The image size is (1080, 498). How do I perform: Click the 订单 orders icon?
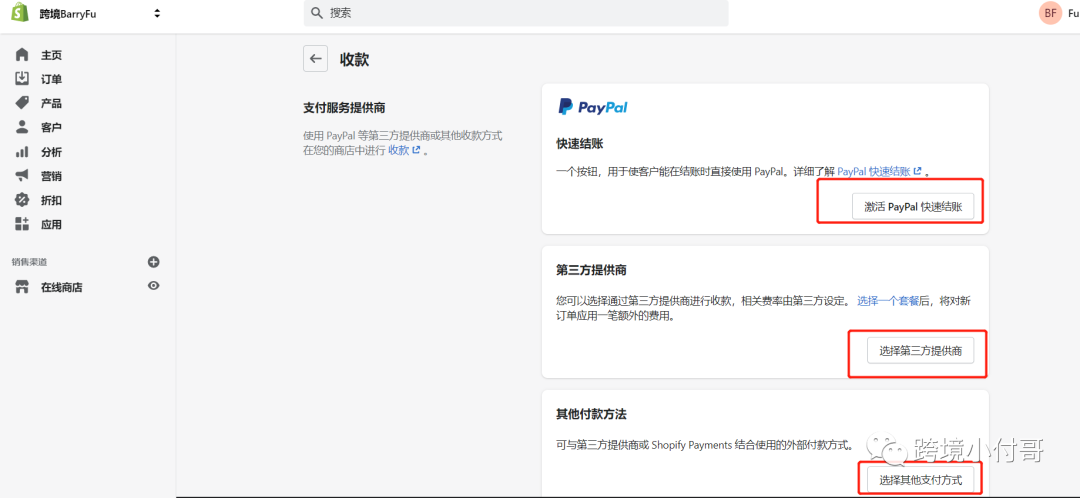pos(22,79)
